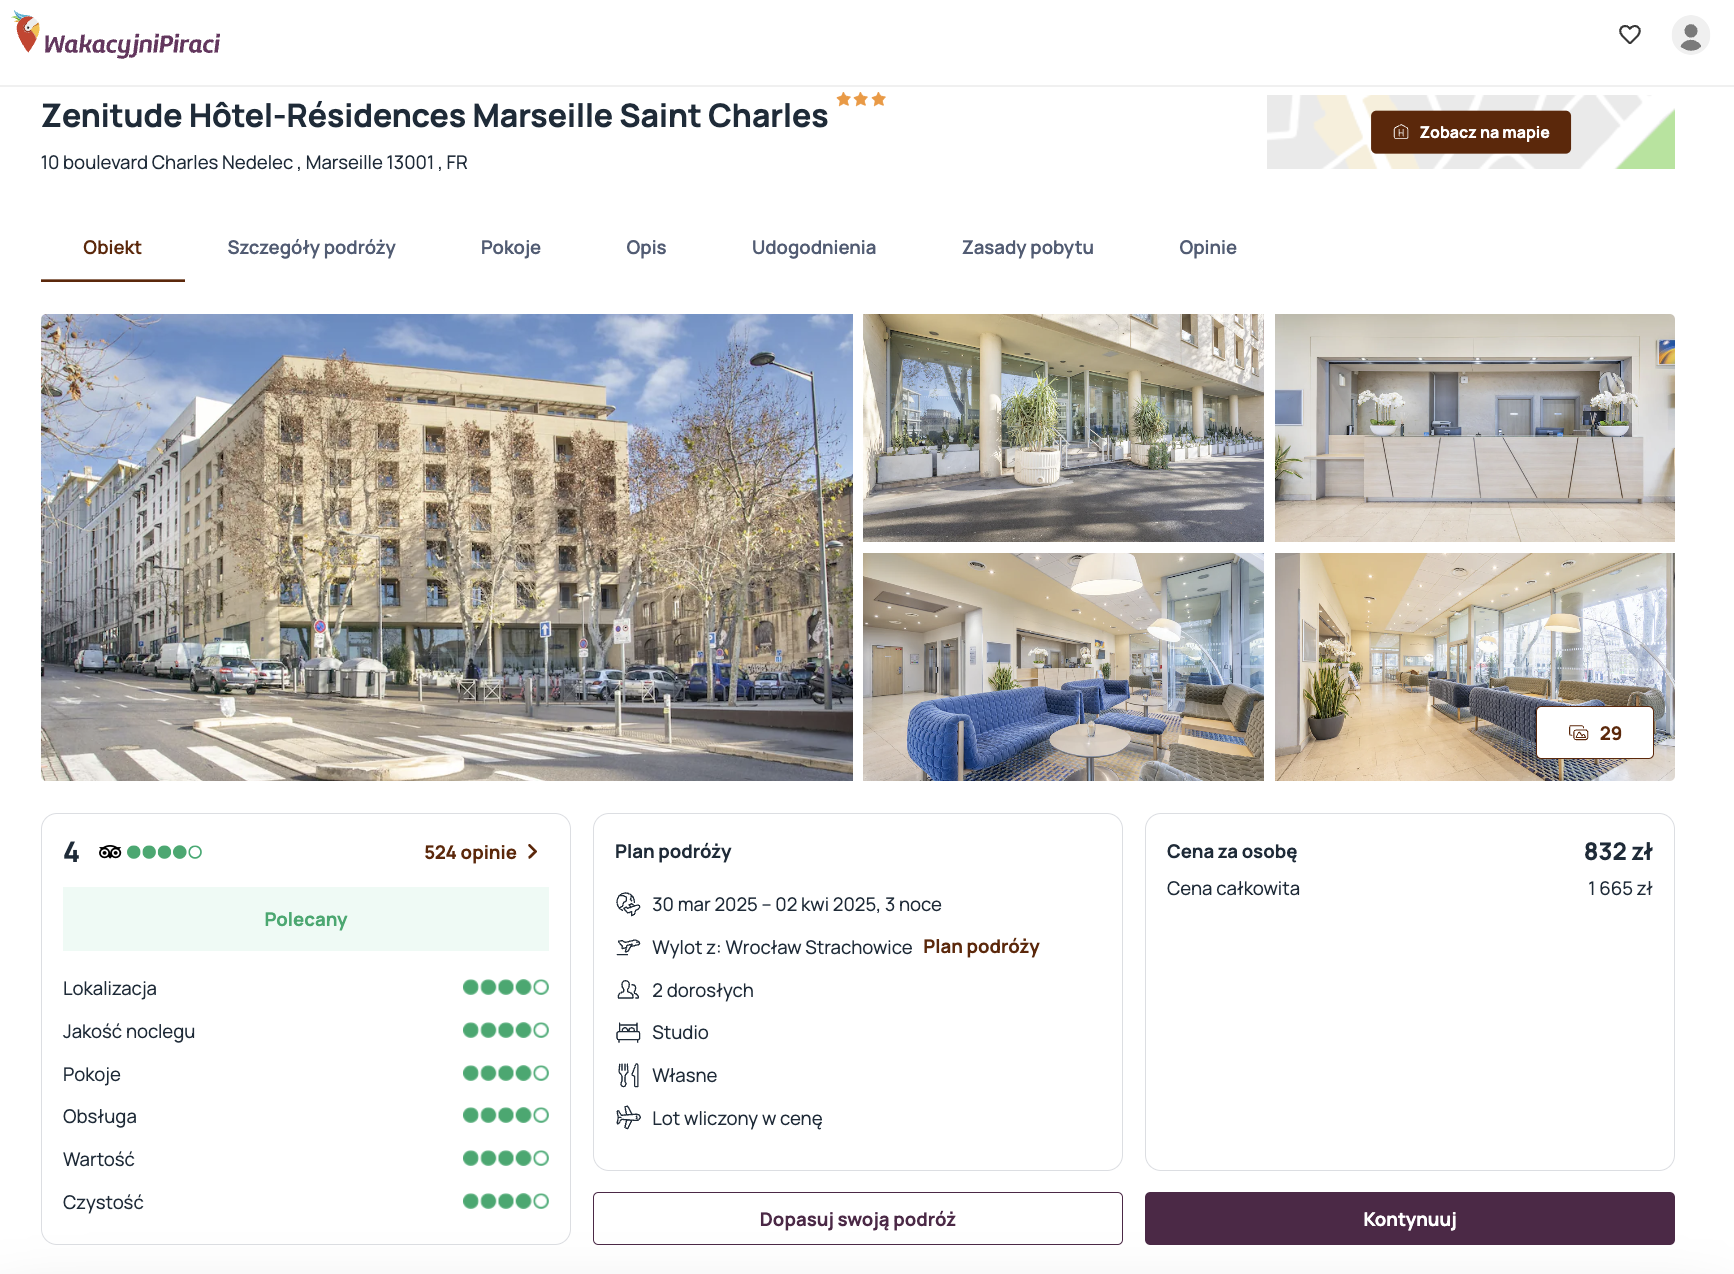This screenshot has width=1734, height=1274.
Task: Open the room list tab (Pokoje)
Action: tap(511, 248)
